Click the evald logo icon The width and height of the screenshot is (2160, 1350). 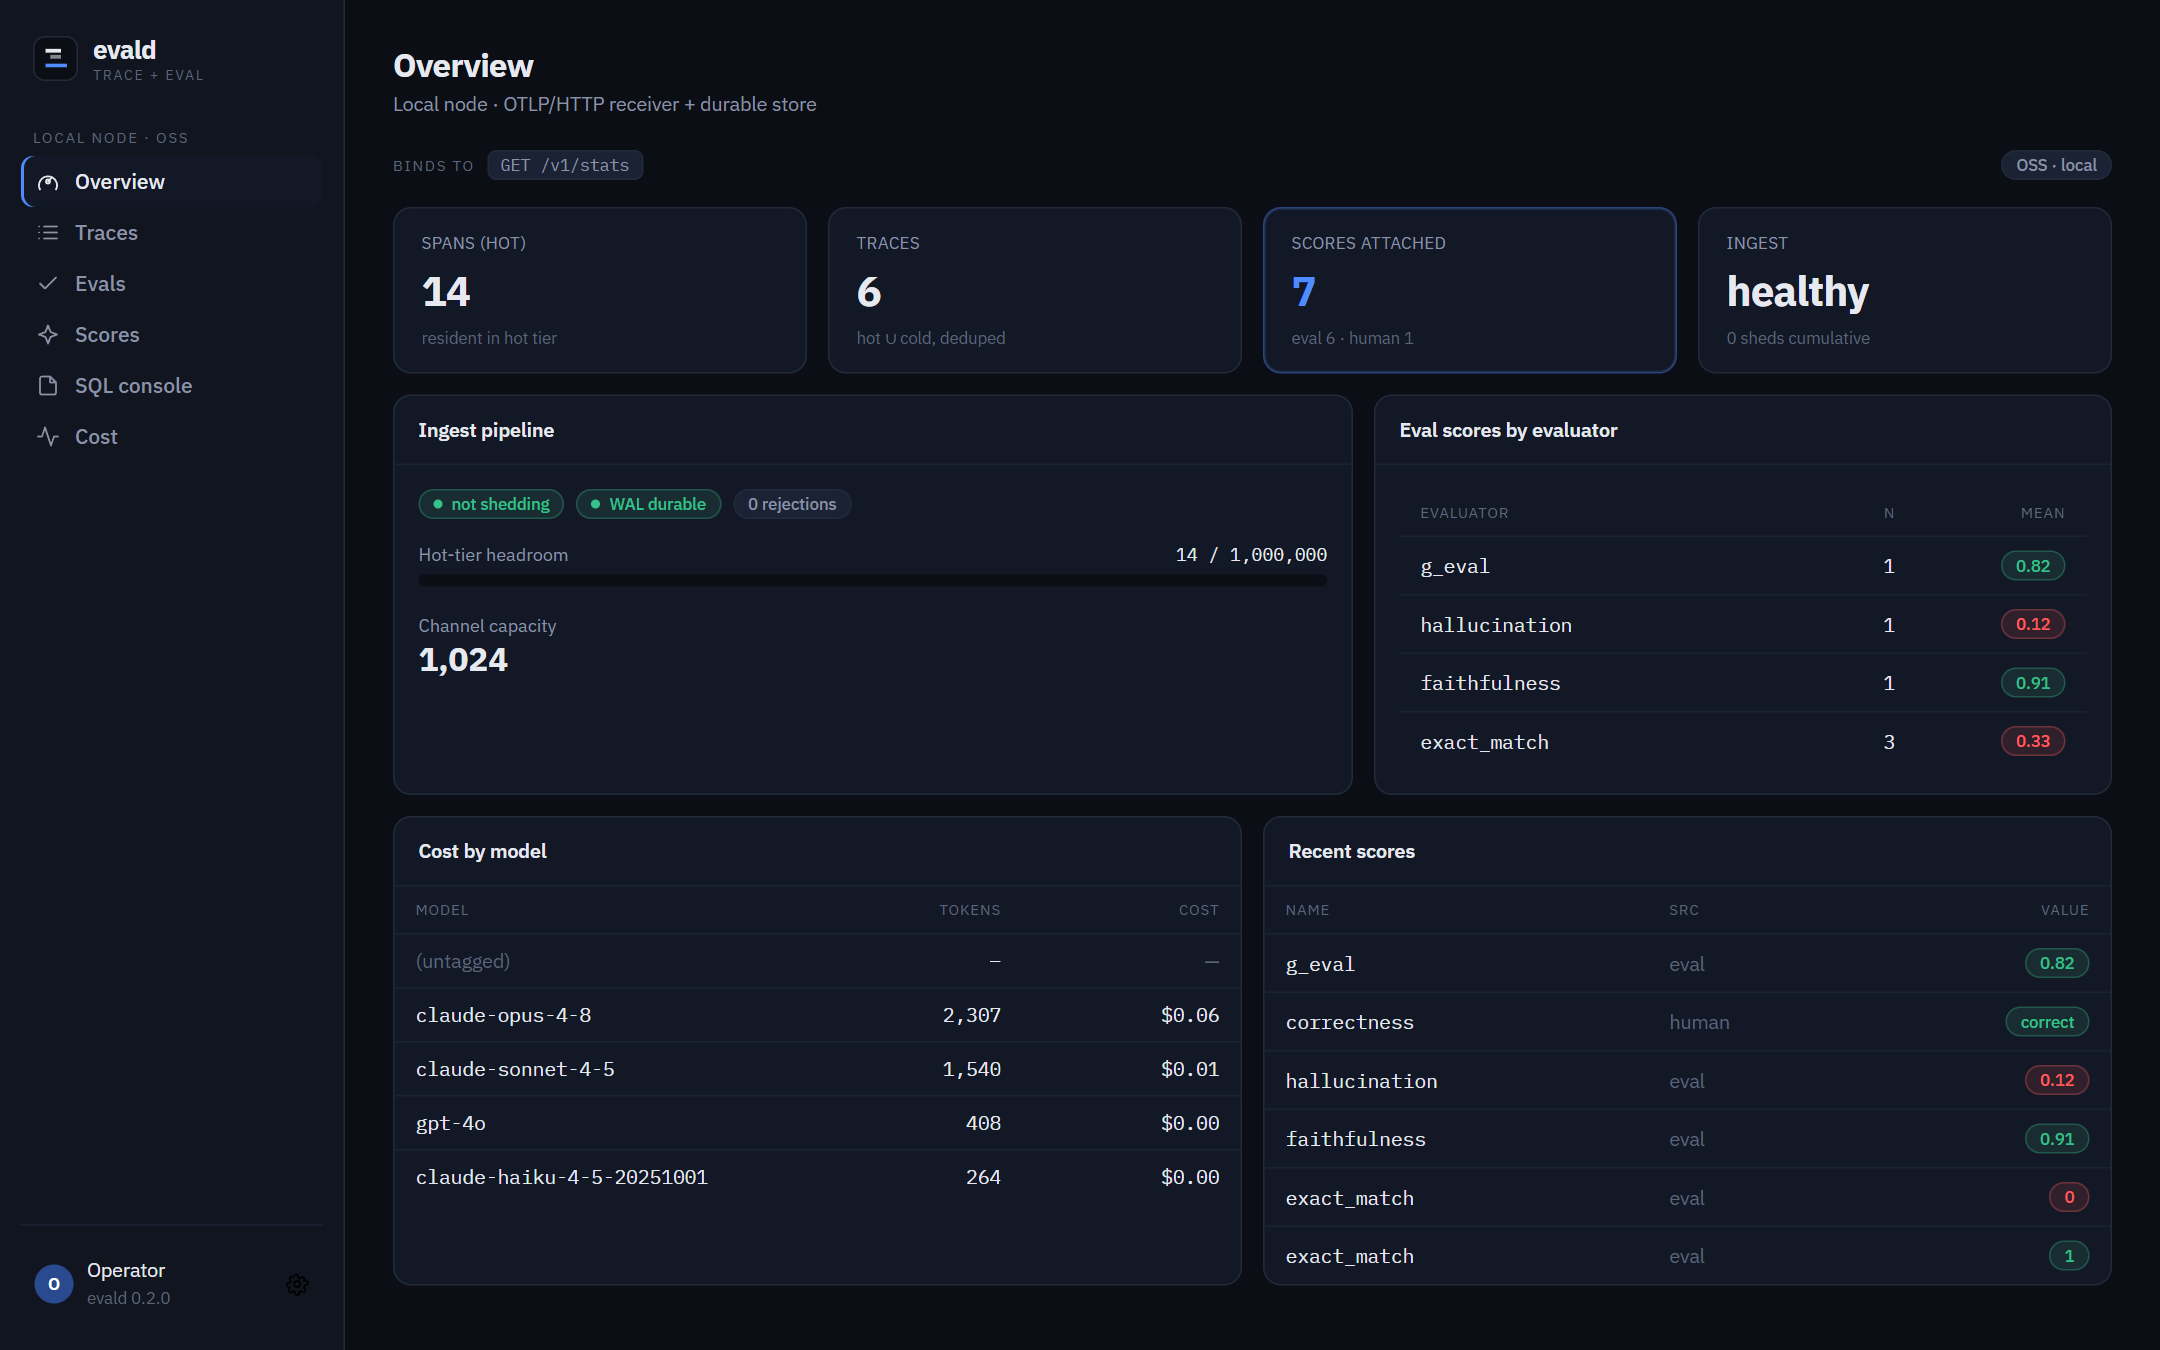pyautogui.click(x=55, y=59)
